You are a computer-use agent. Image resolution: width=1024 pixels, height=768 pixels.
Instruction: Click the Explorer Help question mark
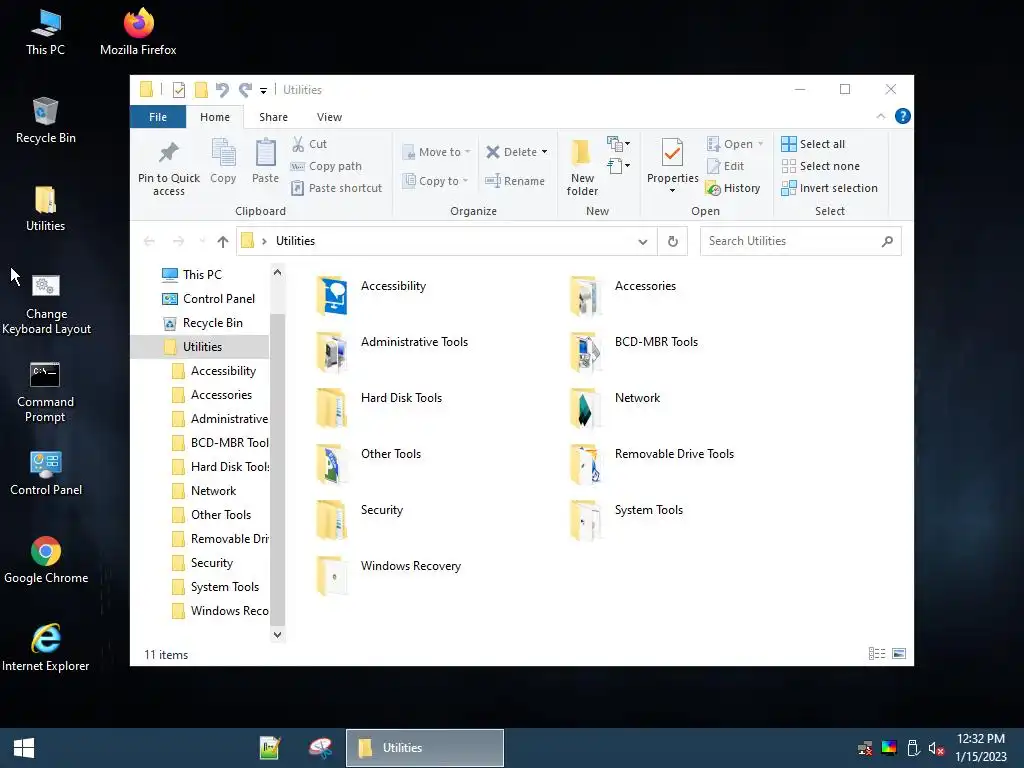pos(903,116)
